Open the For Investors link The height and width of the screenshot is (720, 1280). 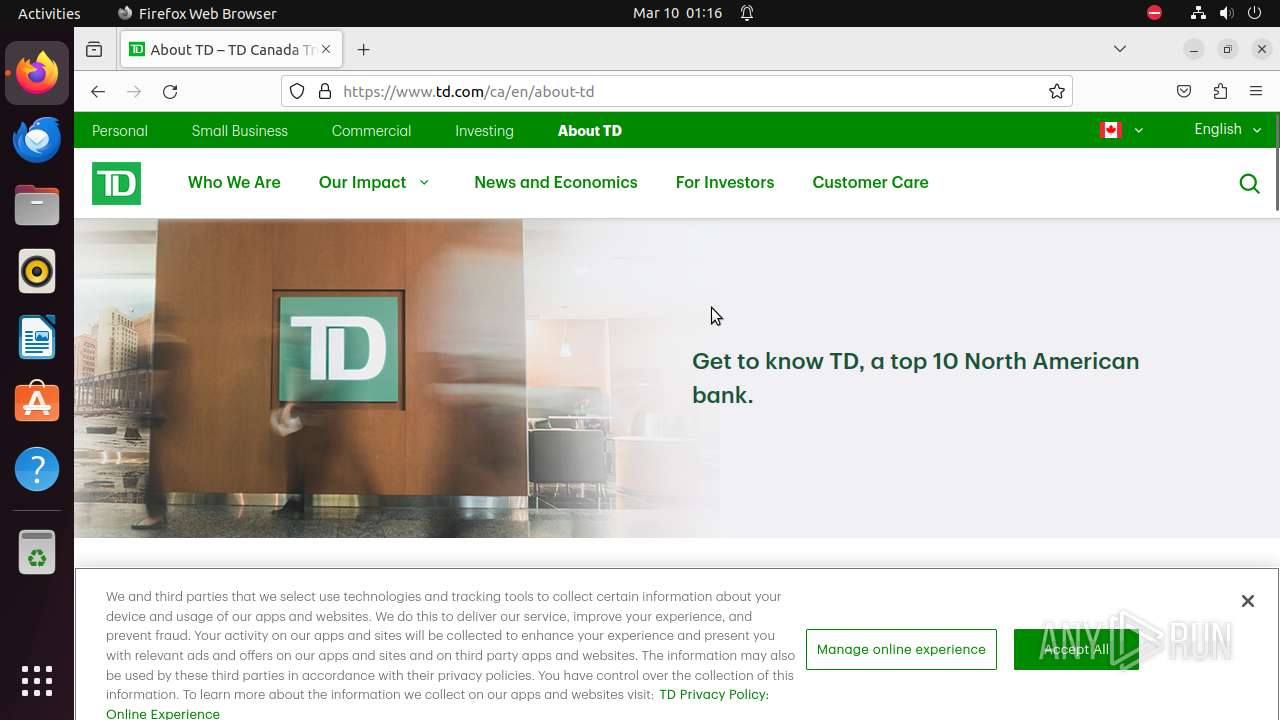[725, 182]
